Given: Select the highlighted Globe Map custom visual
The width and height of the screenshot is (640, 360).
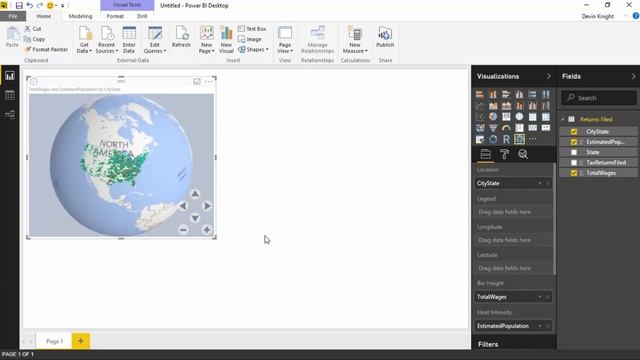Looking at the screenshot, I should coord(519,139).
